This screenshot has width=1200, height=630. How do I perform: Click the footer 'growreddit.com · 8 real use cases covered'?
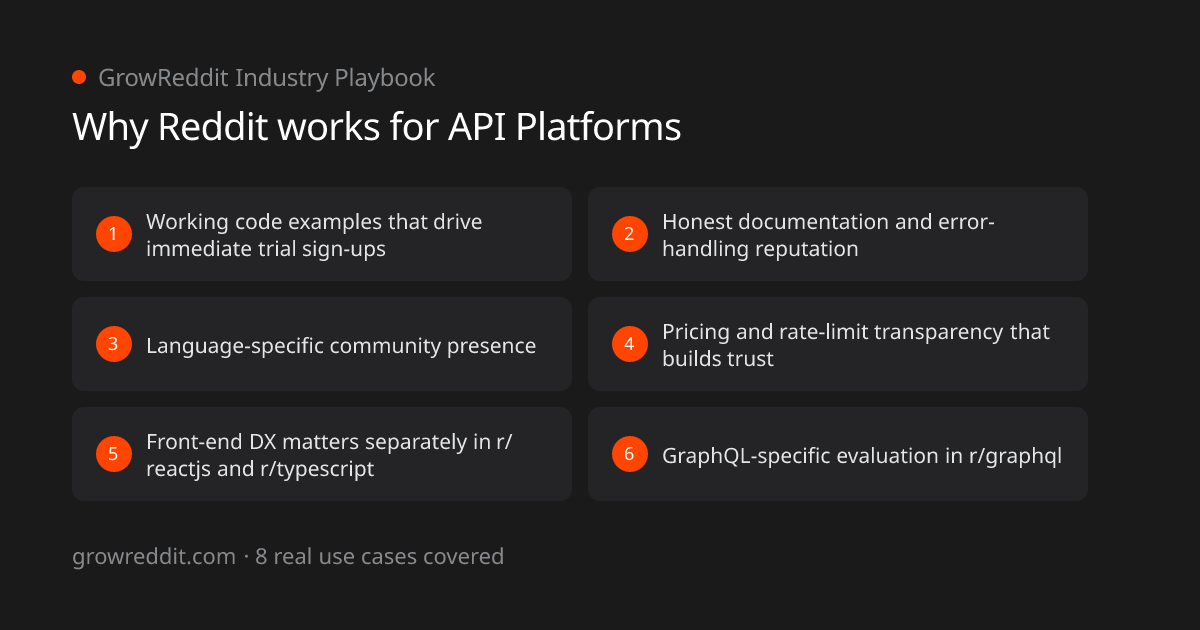(x=288, y=557)
